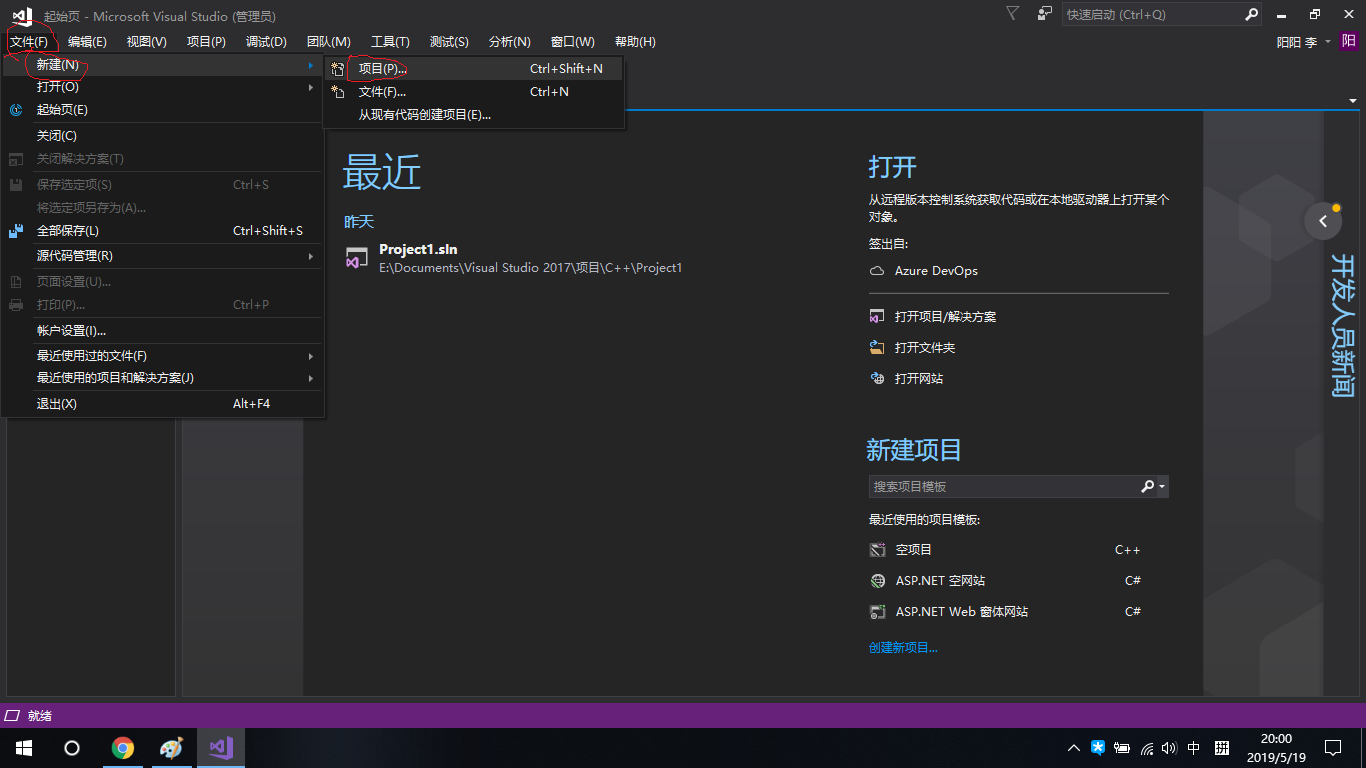Click the Project1.sln solution icon under 昨天
Screen dimensions: 1366x768
pos(355,257)
